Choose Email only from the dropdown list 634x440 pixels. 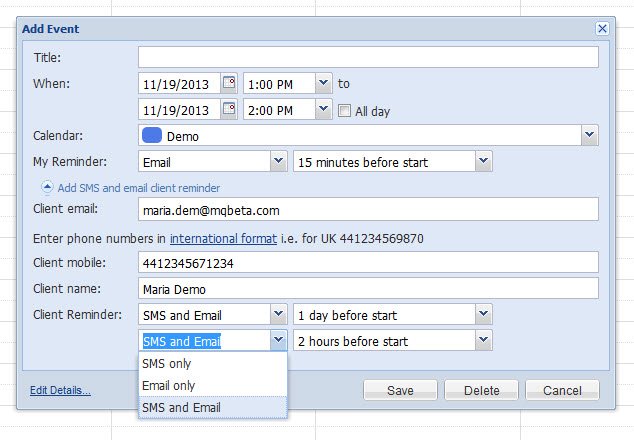pos(213,385)
